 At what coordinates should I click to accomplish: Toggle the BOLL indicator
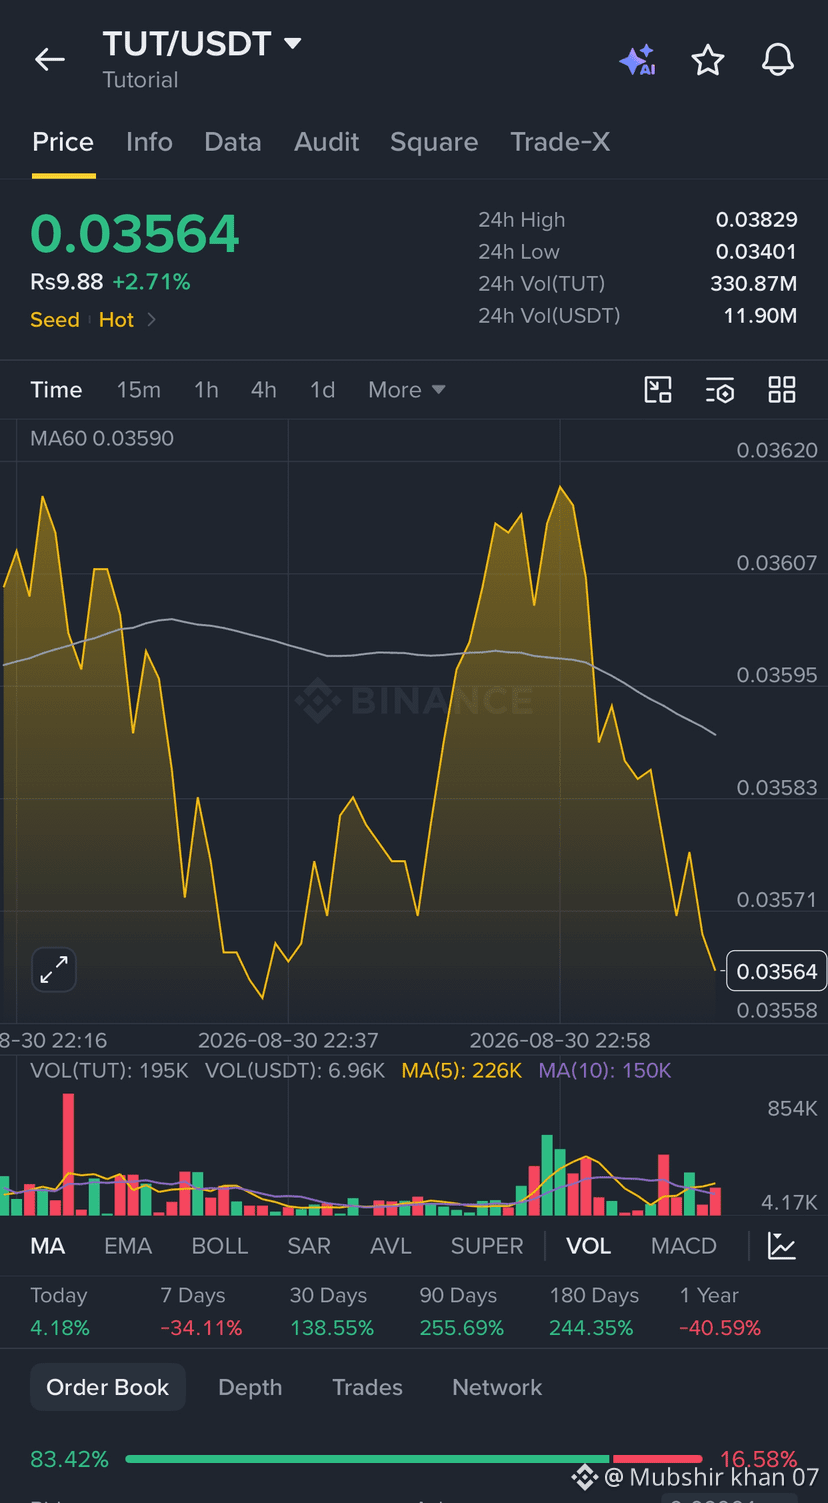click(x=220, y=1246)
